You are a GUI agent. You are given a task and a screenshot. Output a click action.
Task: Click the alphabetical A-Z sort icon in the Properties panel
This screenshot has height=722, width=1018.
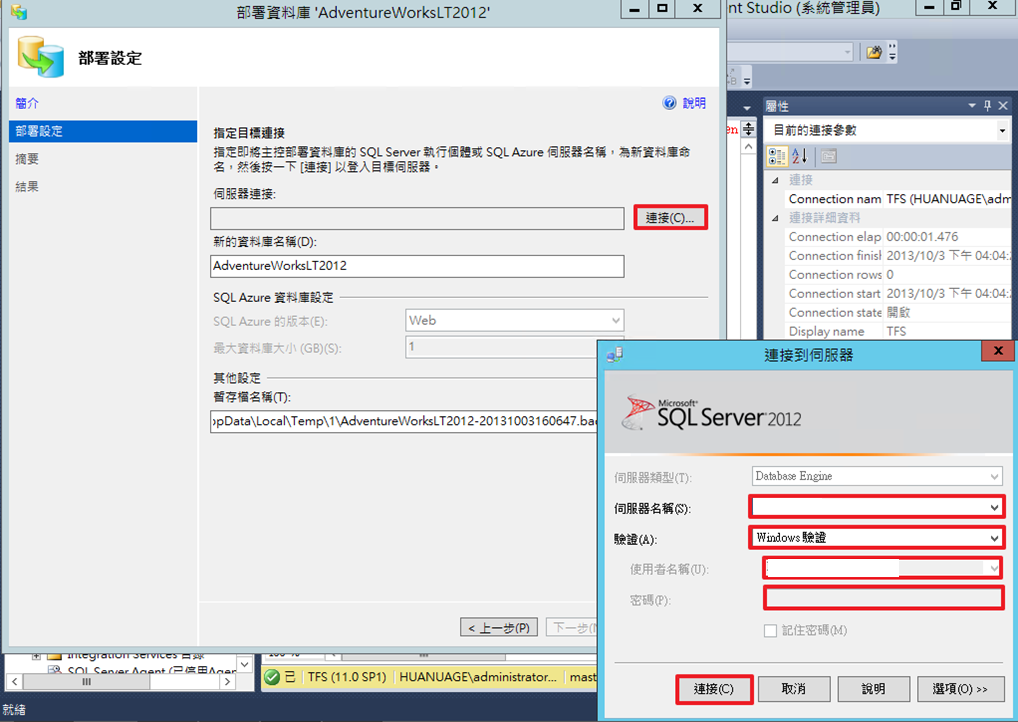coord(800,156)
